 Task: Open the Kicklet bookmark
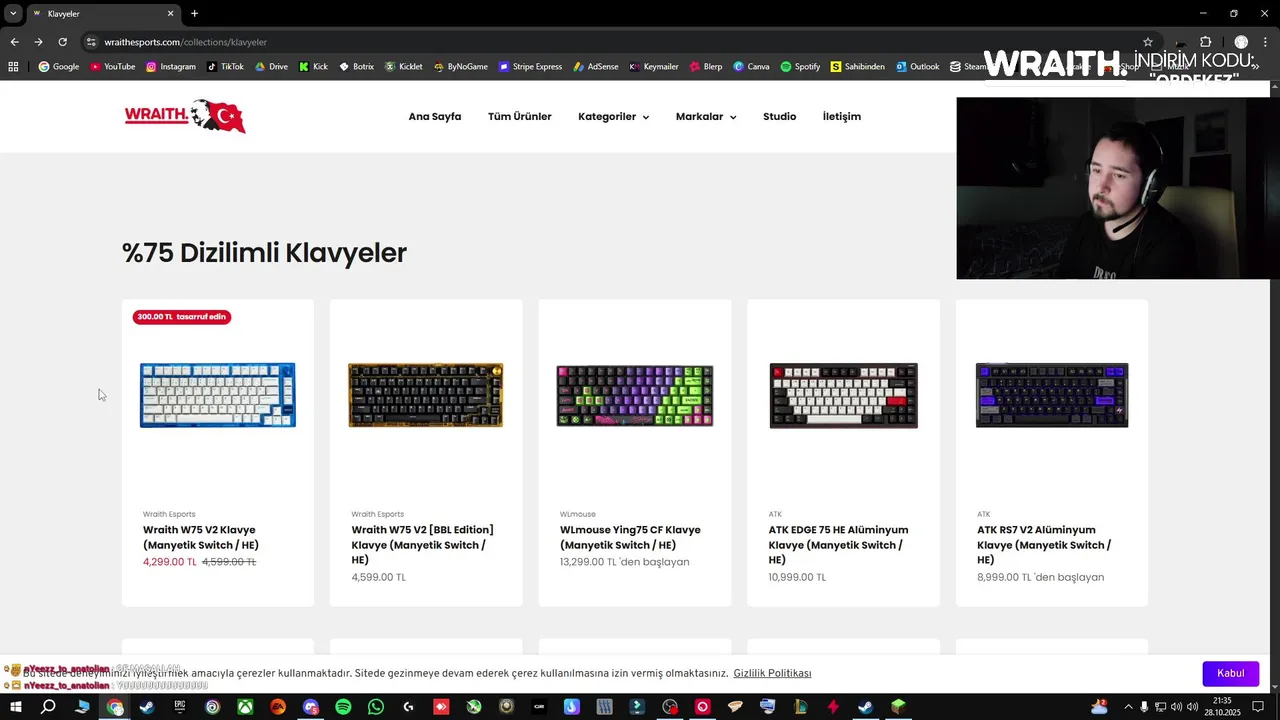404,67
